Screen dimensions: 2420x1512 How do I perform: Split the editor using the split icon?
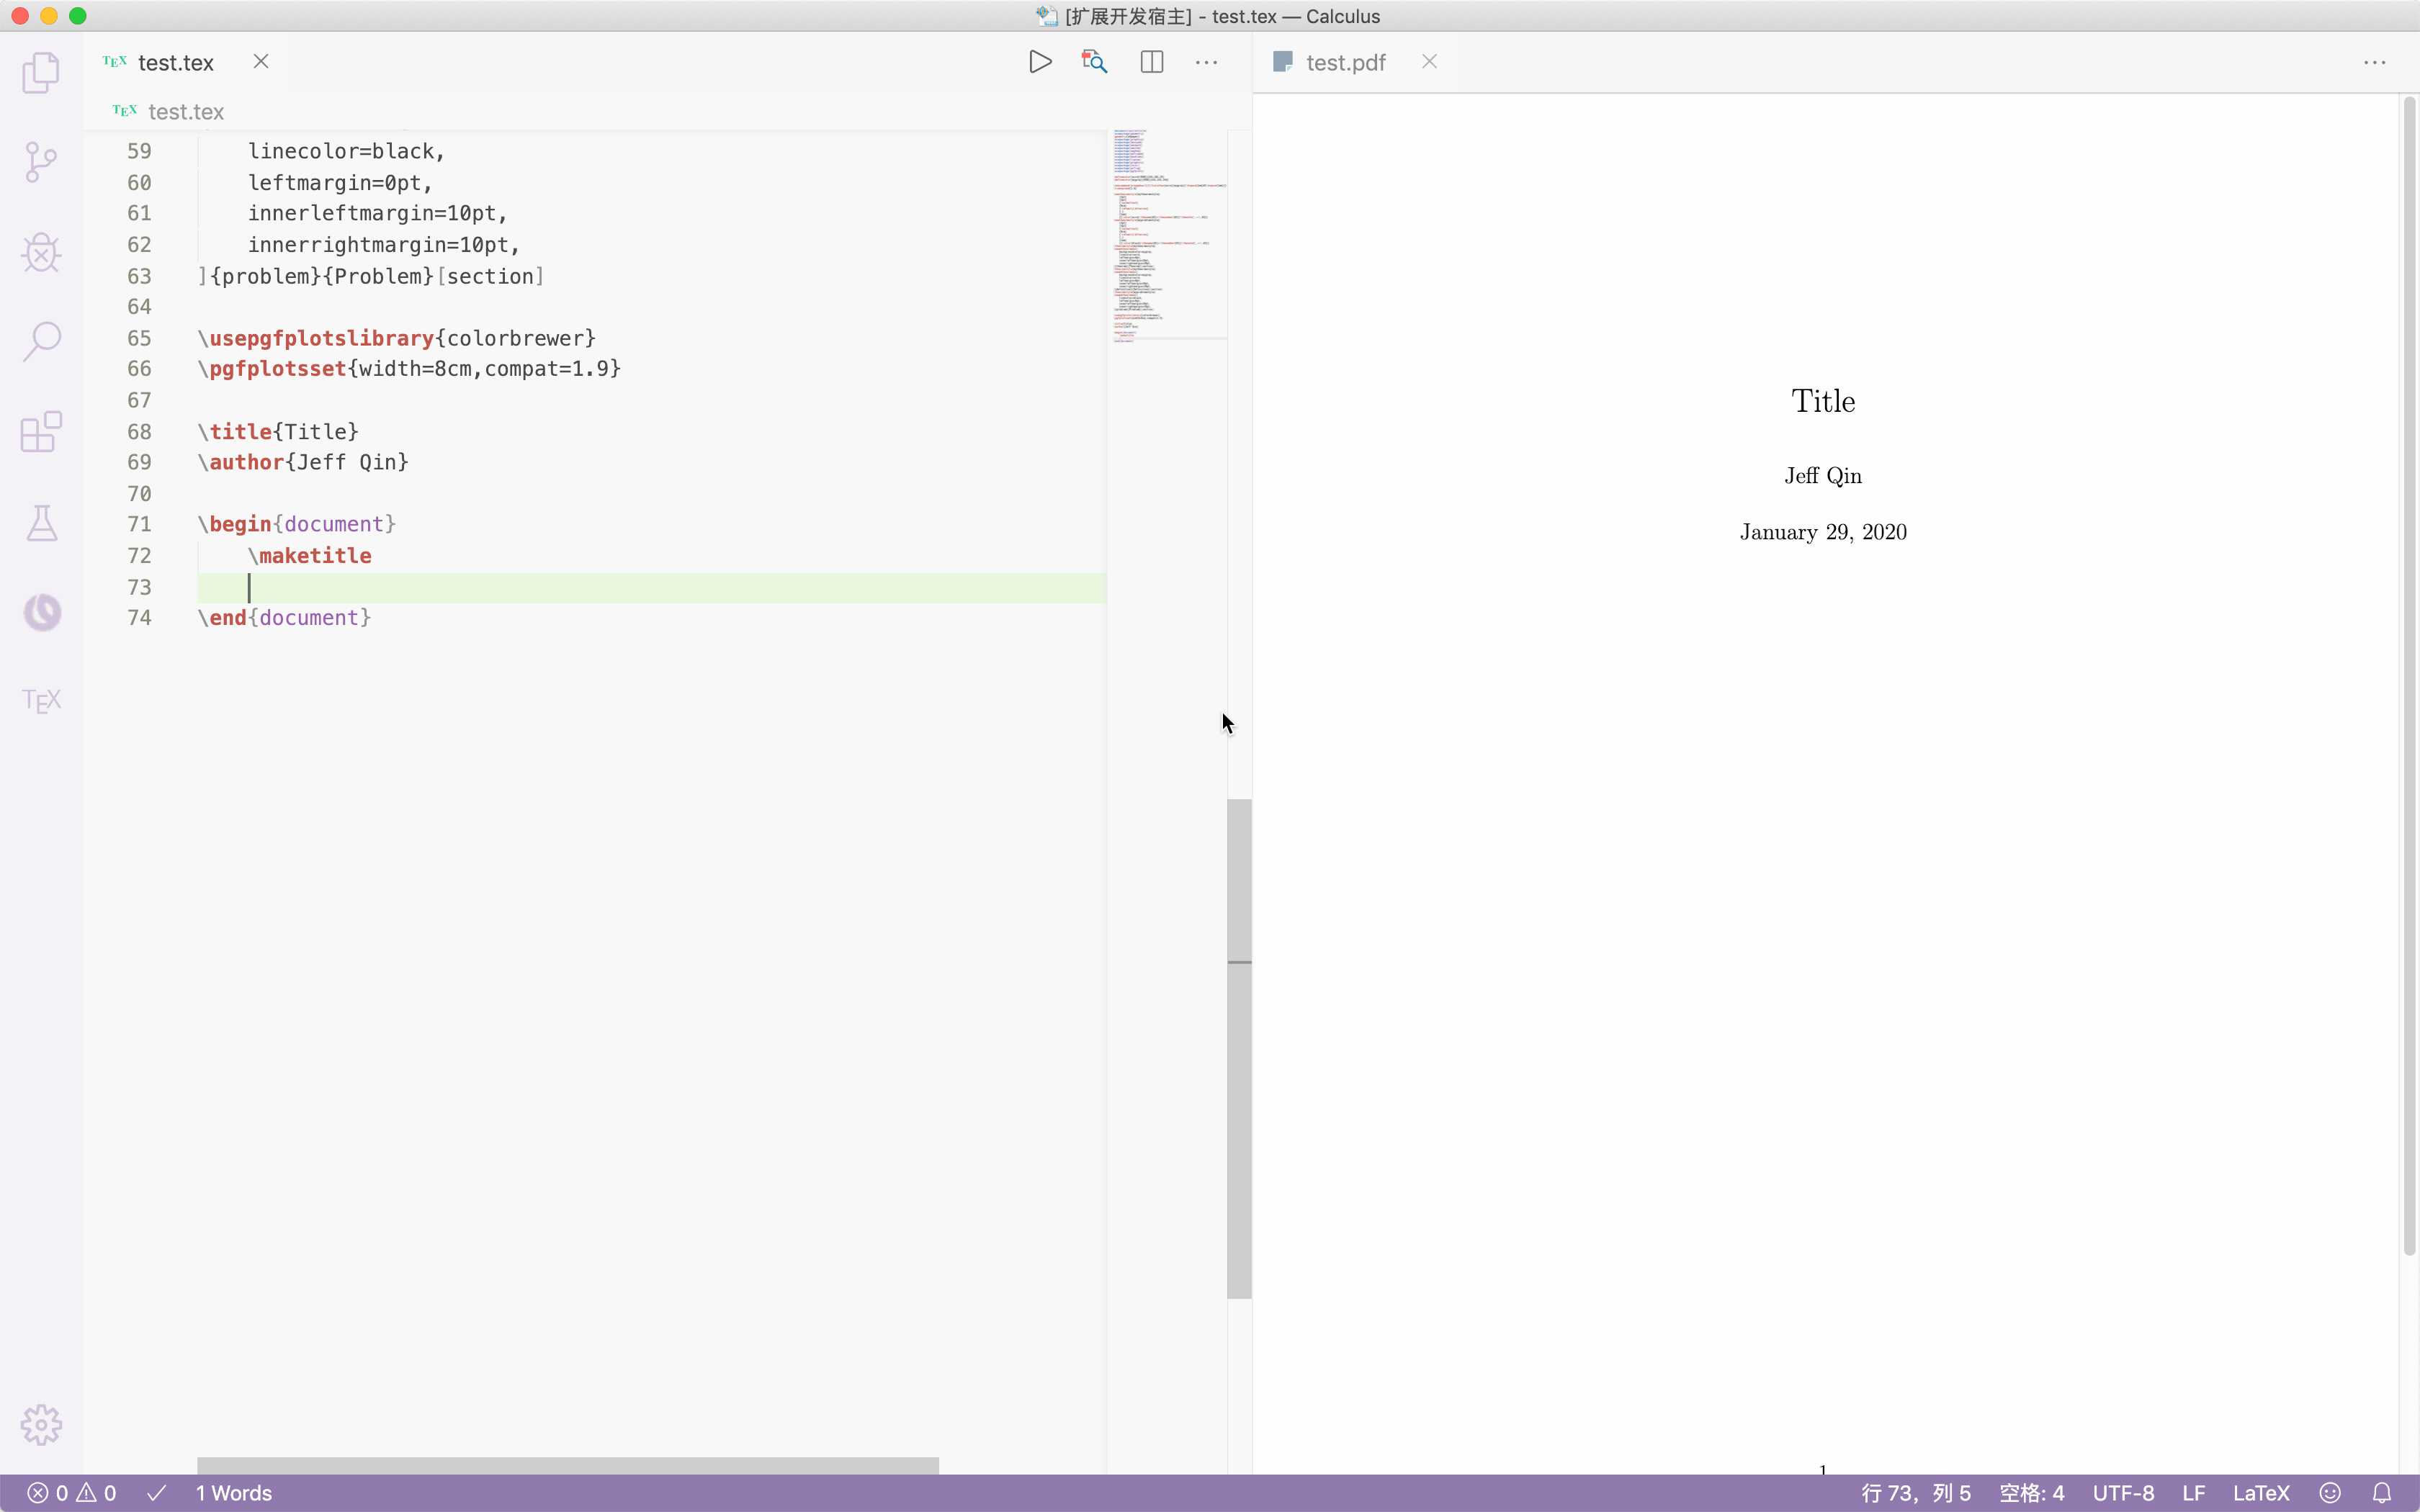[x=1151, y=61]
